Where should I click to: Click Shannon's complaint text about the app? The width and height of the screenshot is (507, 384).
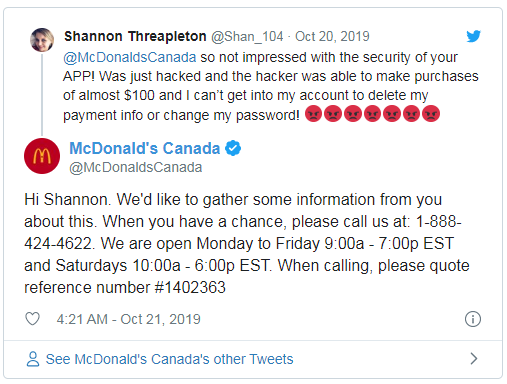[271, 86]
